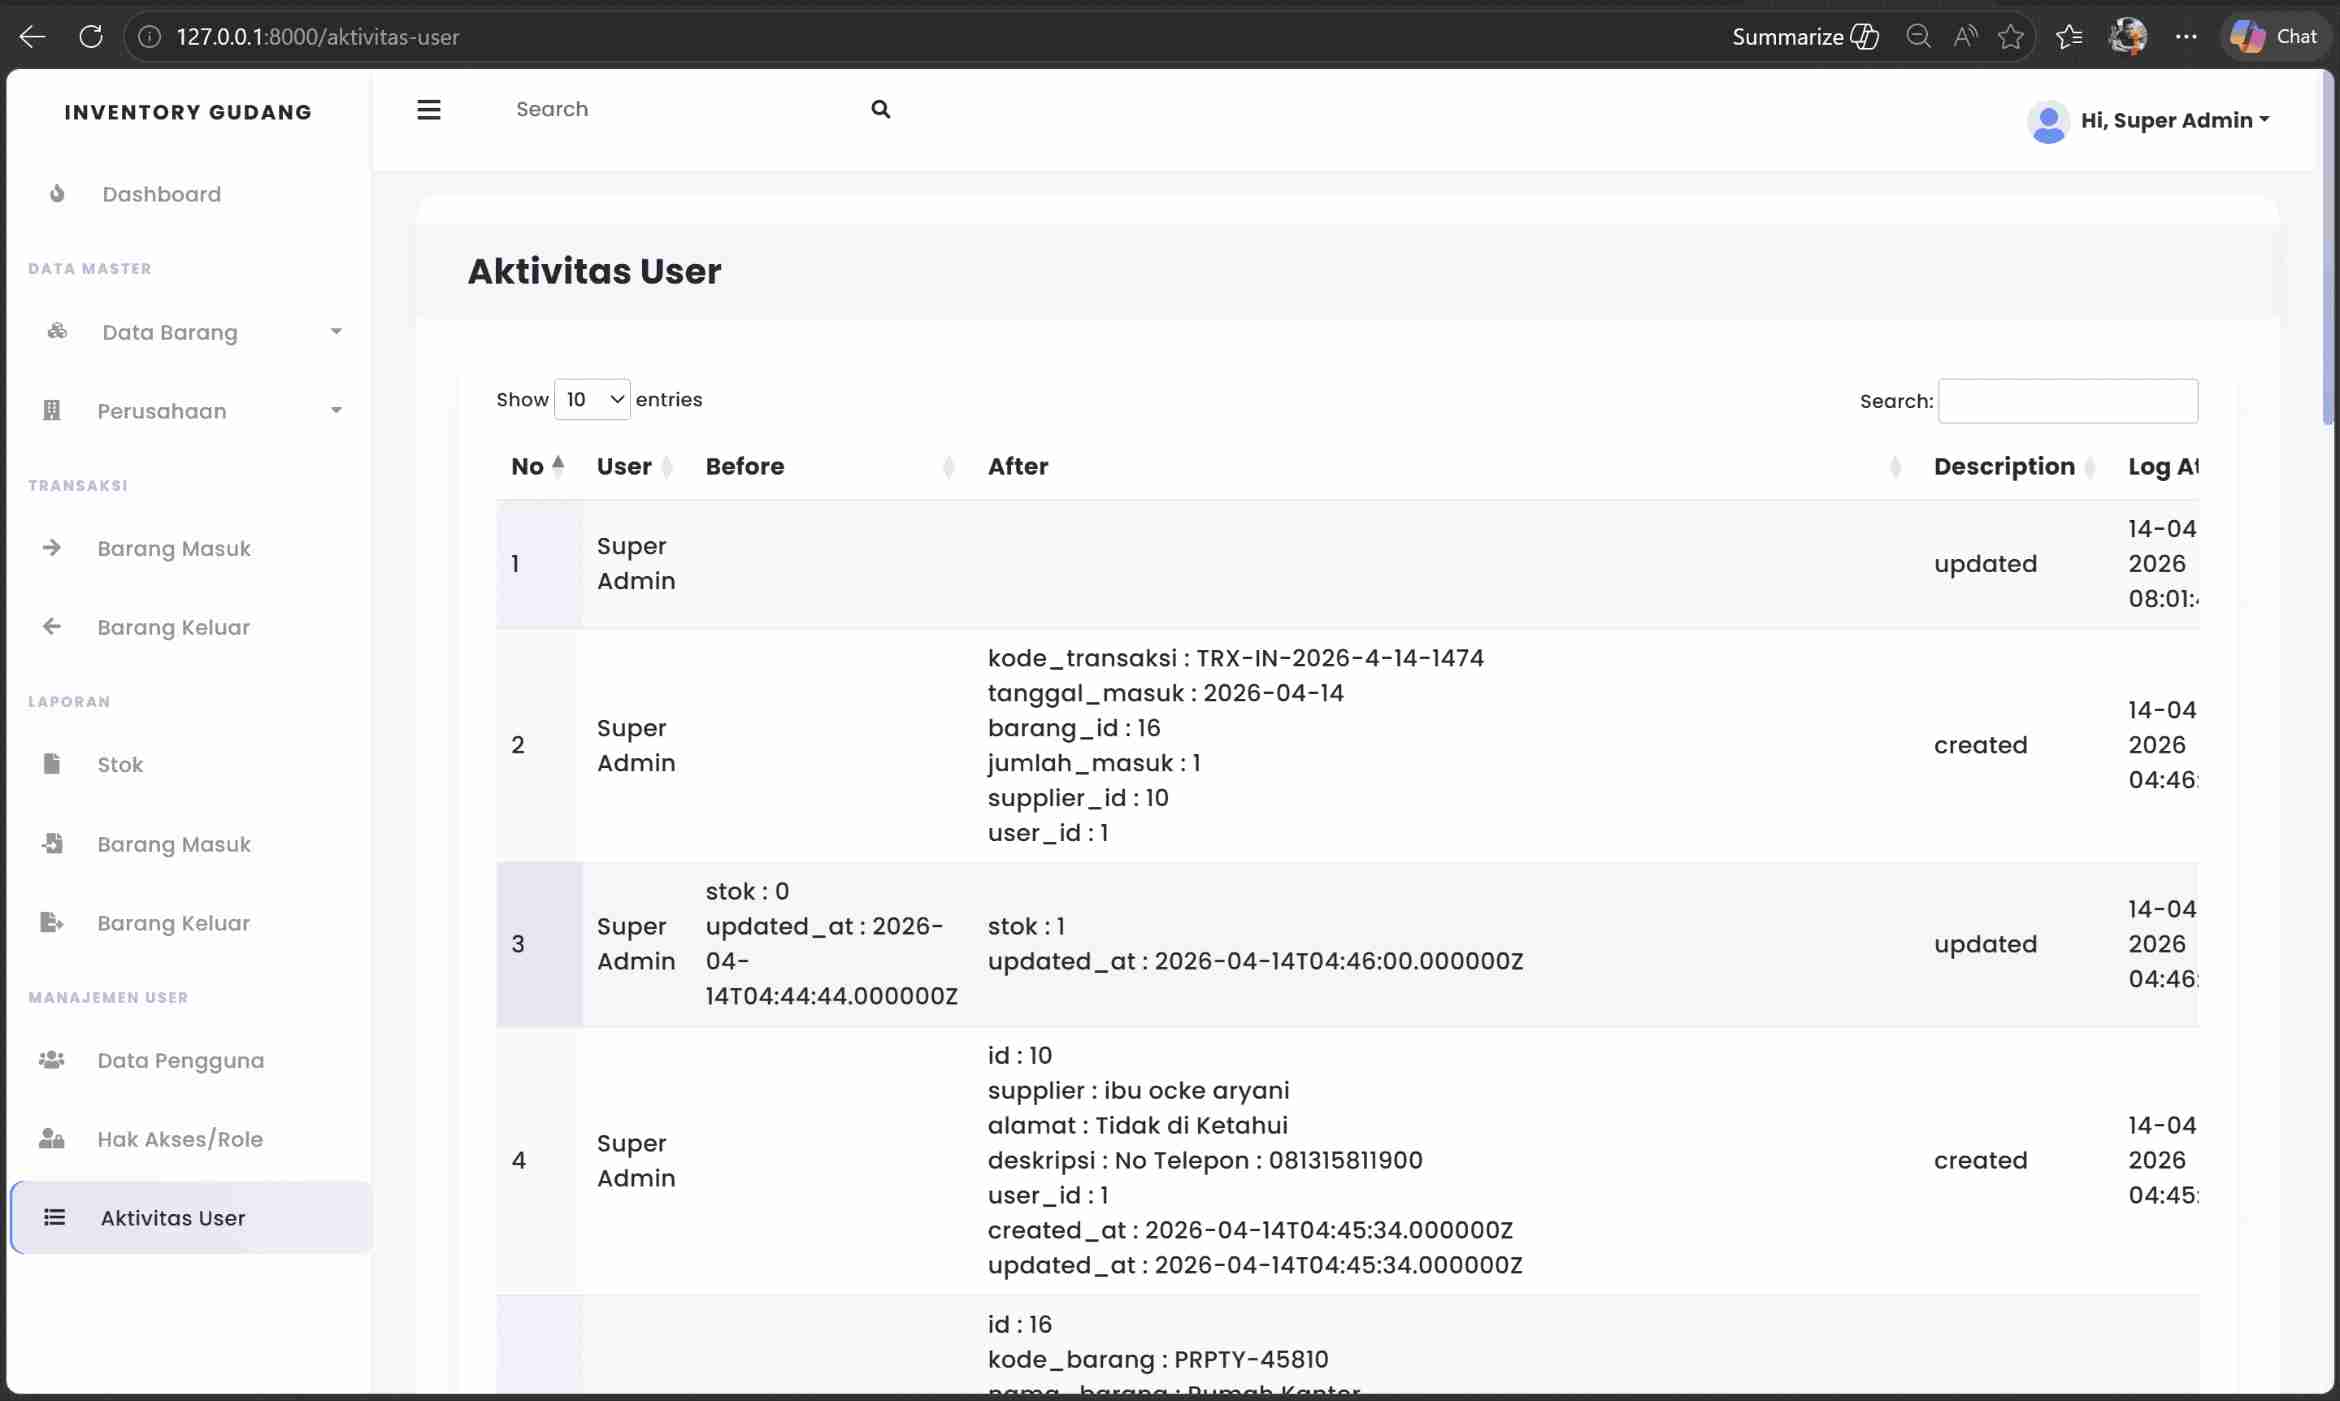2340x1401 pixels.
Task: Sort table by No column
Action: coord(538,466)
